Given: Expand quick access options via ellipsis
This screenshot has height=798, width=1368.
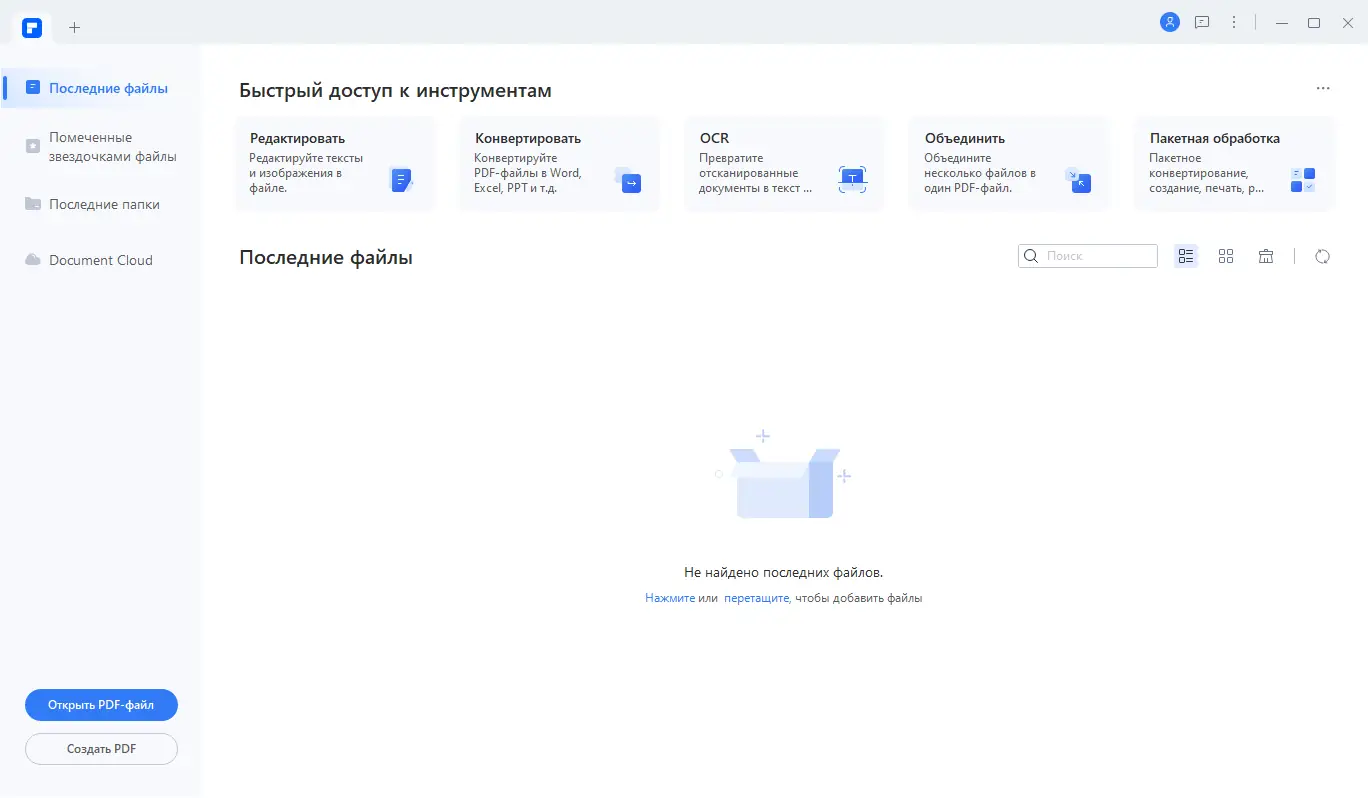Looking at the screenshot, I should [x=1322, y=88].
